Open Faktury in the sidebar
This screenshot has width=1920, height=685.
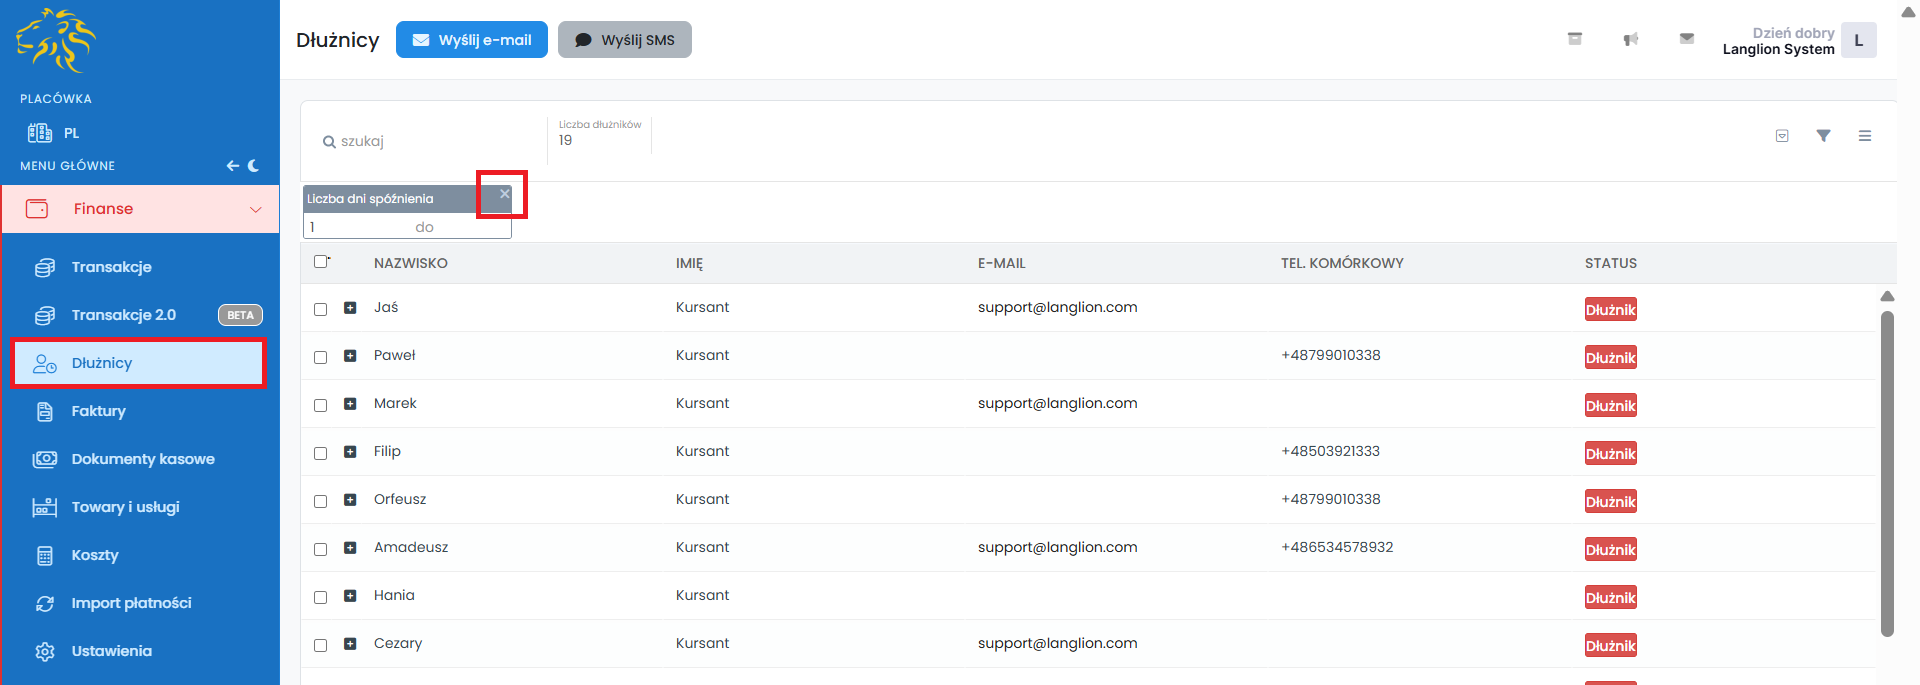click(x=98, y=411)
